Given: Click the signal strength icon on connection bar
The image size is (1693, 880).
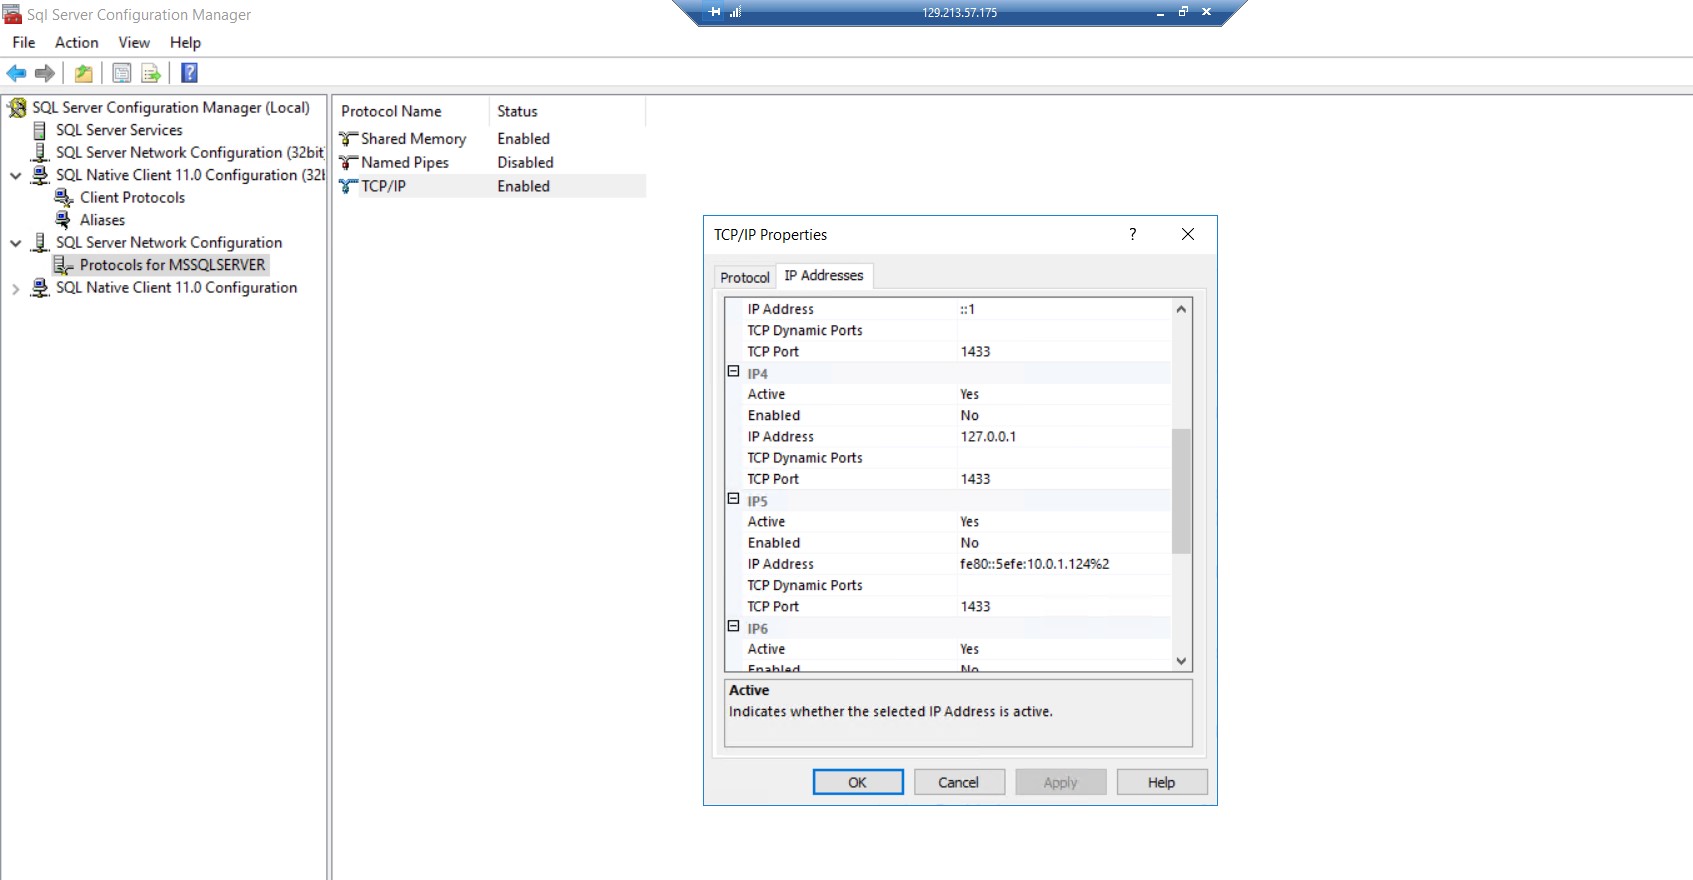Looking at the screenshot, I should click(x=736, y=12).
